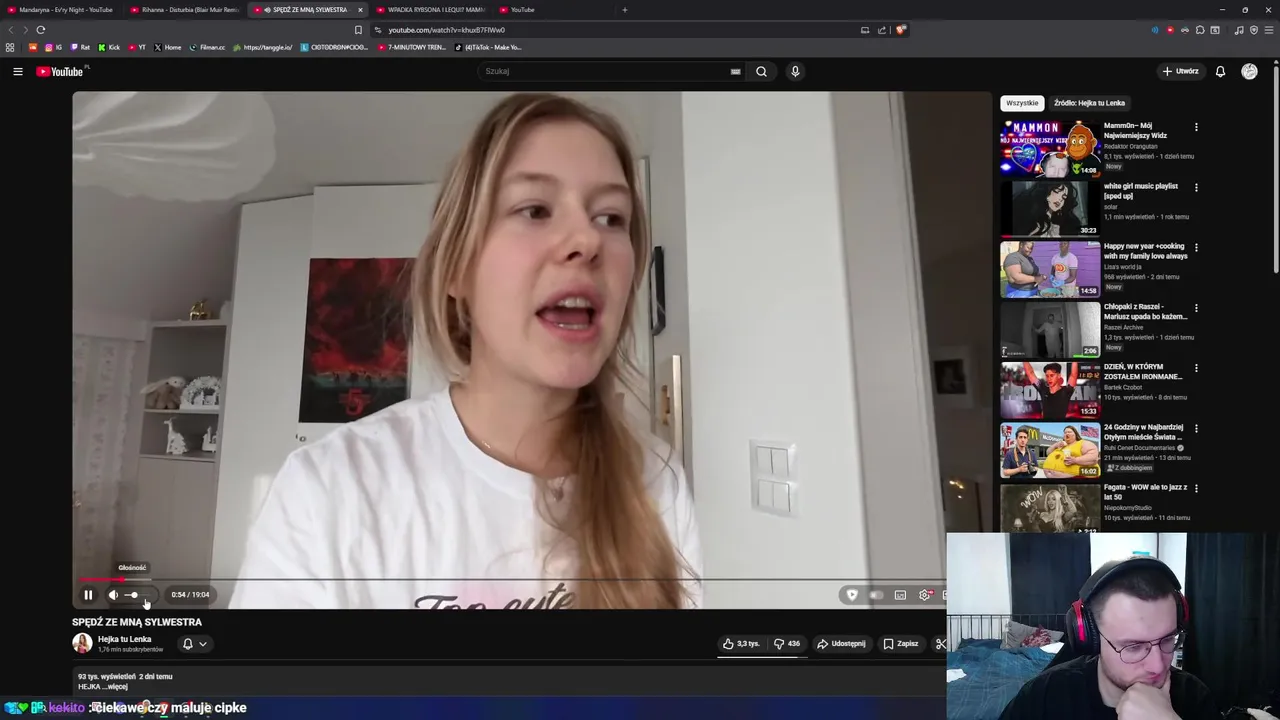The image size is (1280, 720).
Task: Expand subscription notification bell dropdown
Action: click(195, 644)
